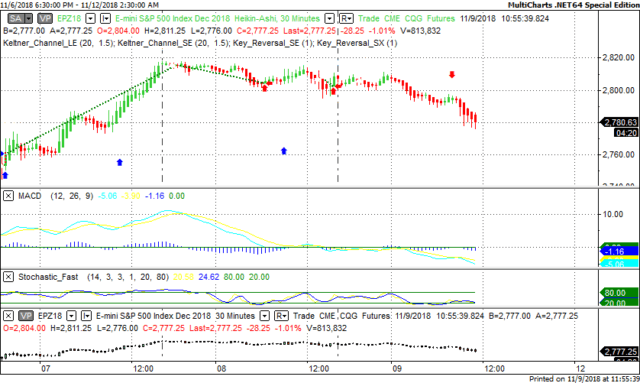
Task: Click the blue up arrow marker at chart's lower-left corner
Action: 5,176
